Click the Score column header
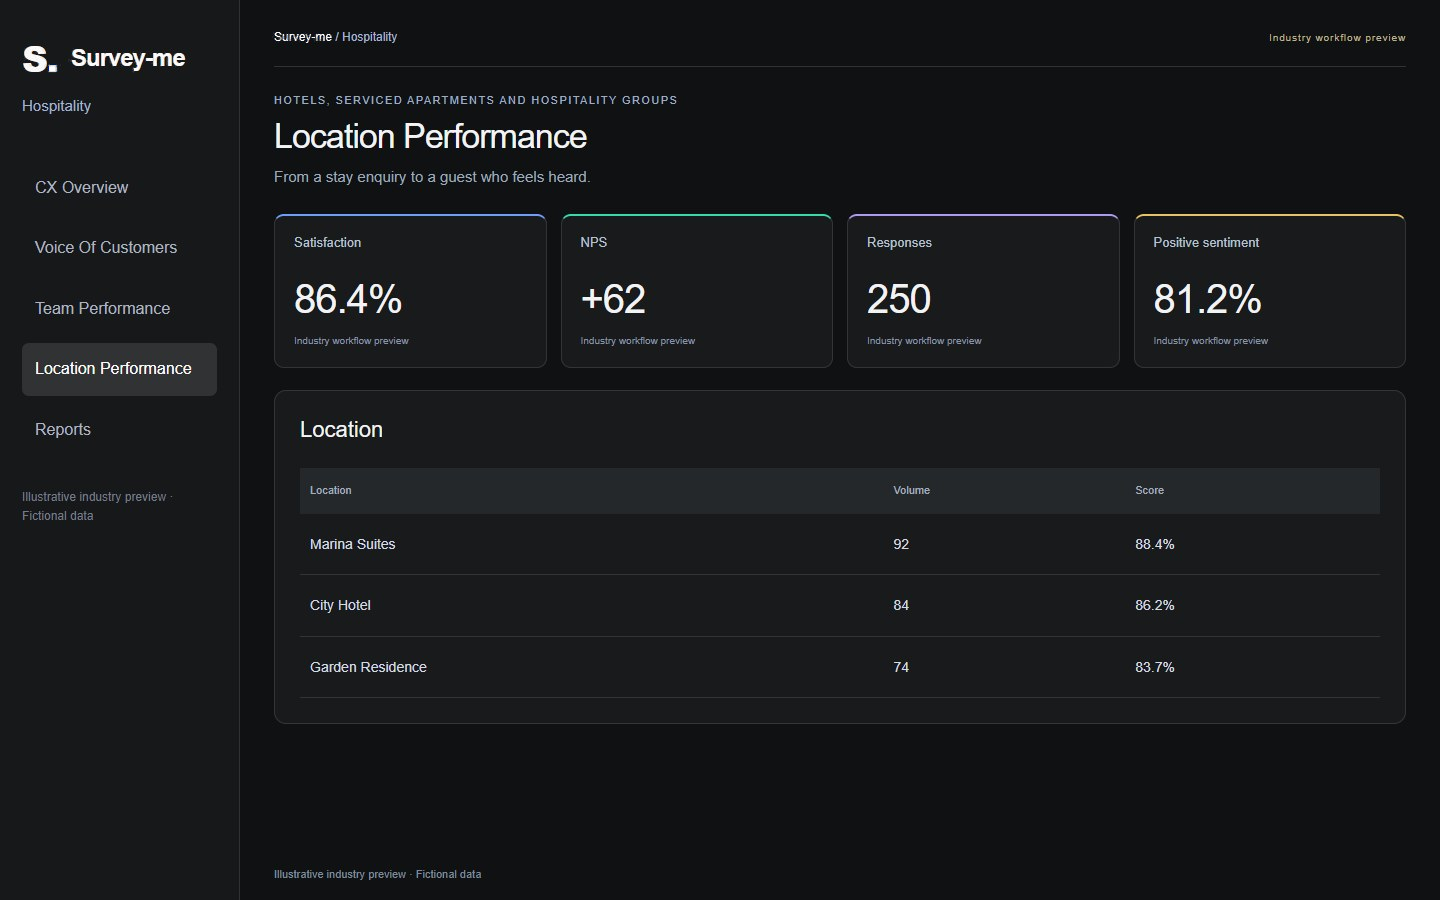Viewport: 1440px width, 900px height. pos(1149,491)
